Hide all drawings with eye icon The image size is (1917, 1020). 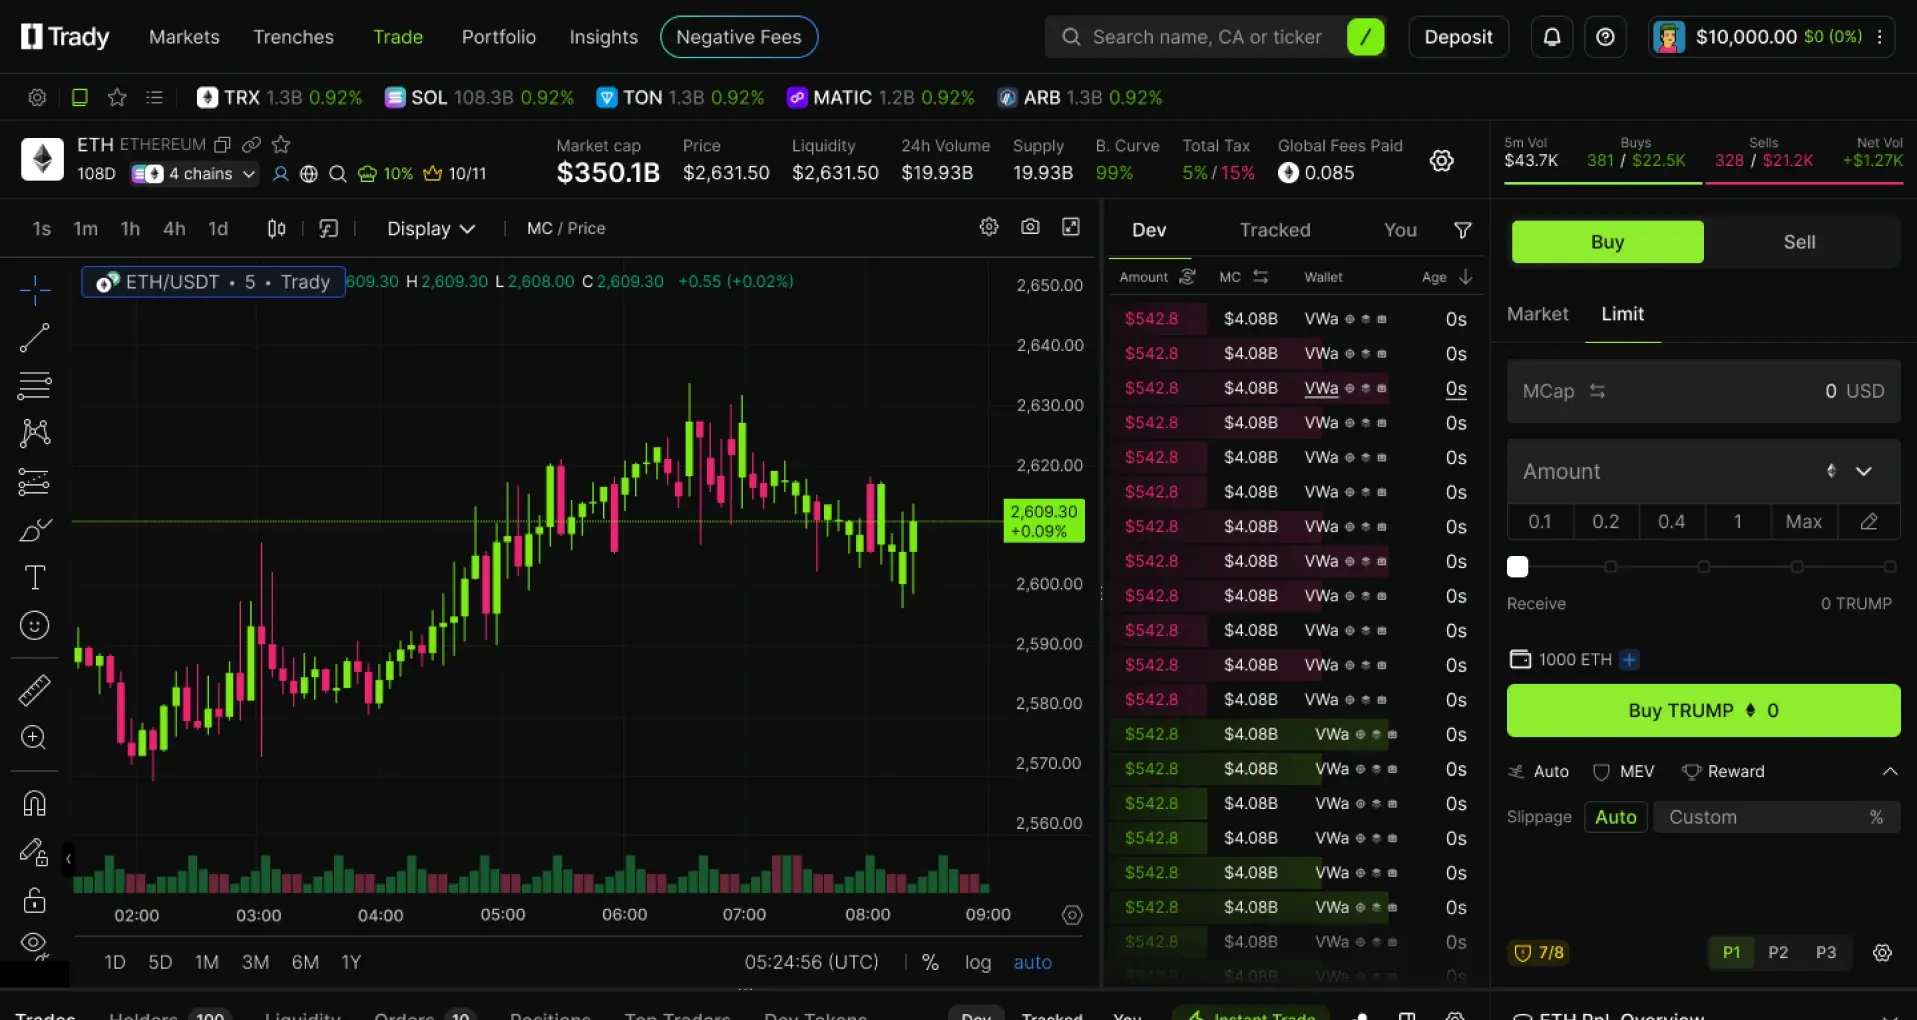pos(35,944)
